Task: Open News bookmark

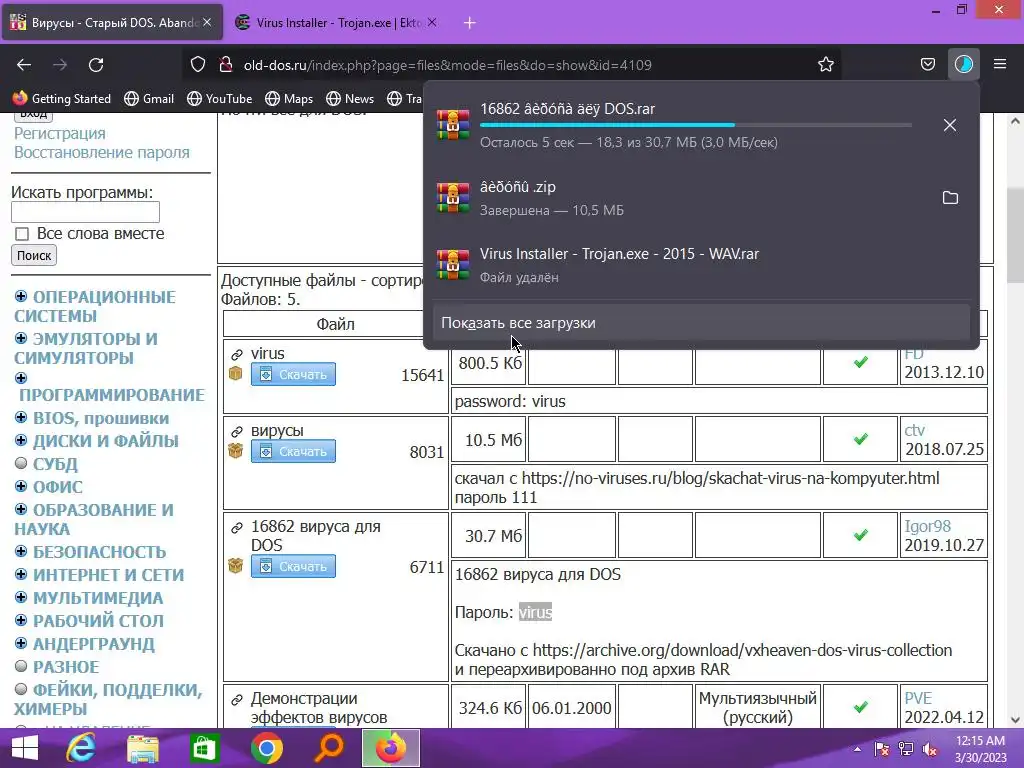Action: [350, 99]
